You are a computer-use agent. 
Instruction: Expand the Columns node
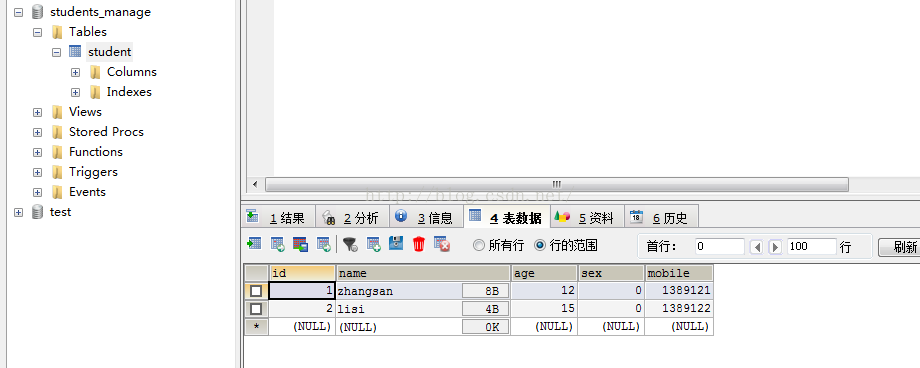click(x=75, y=72)
